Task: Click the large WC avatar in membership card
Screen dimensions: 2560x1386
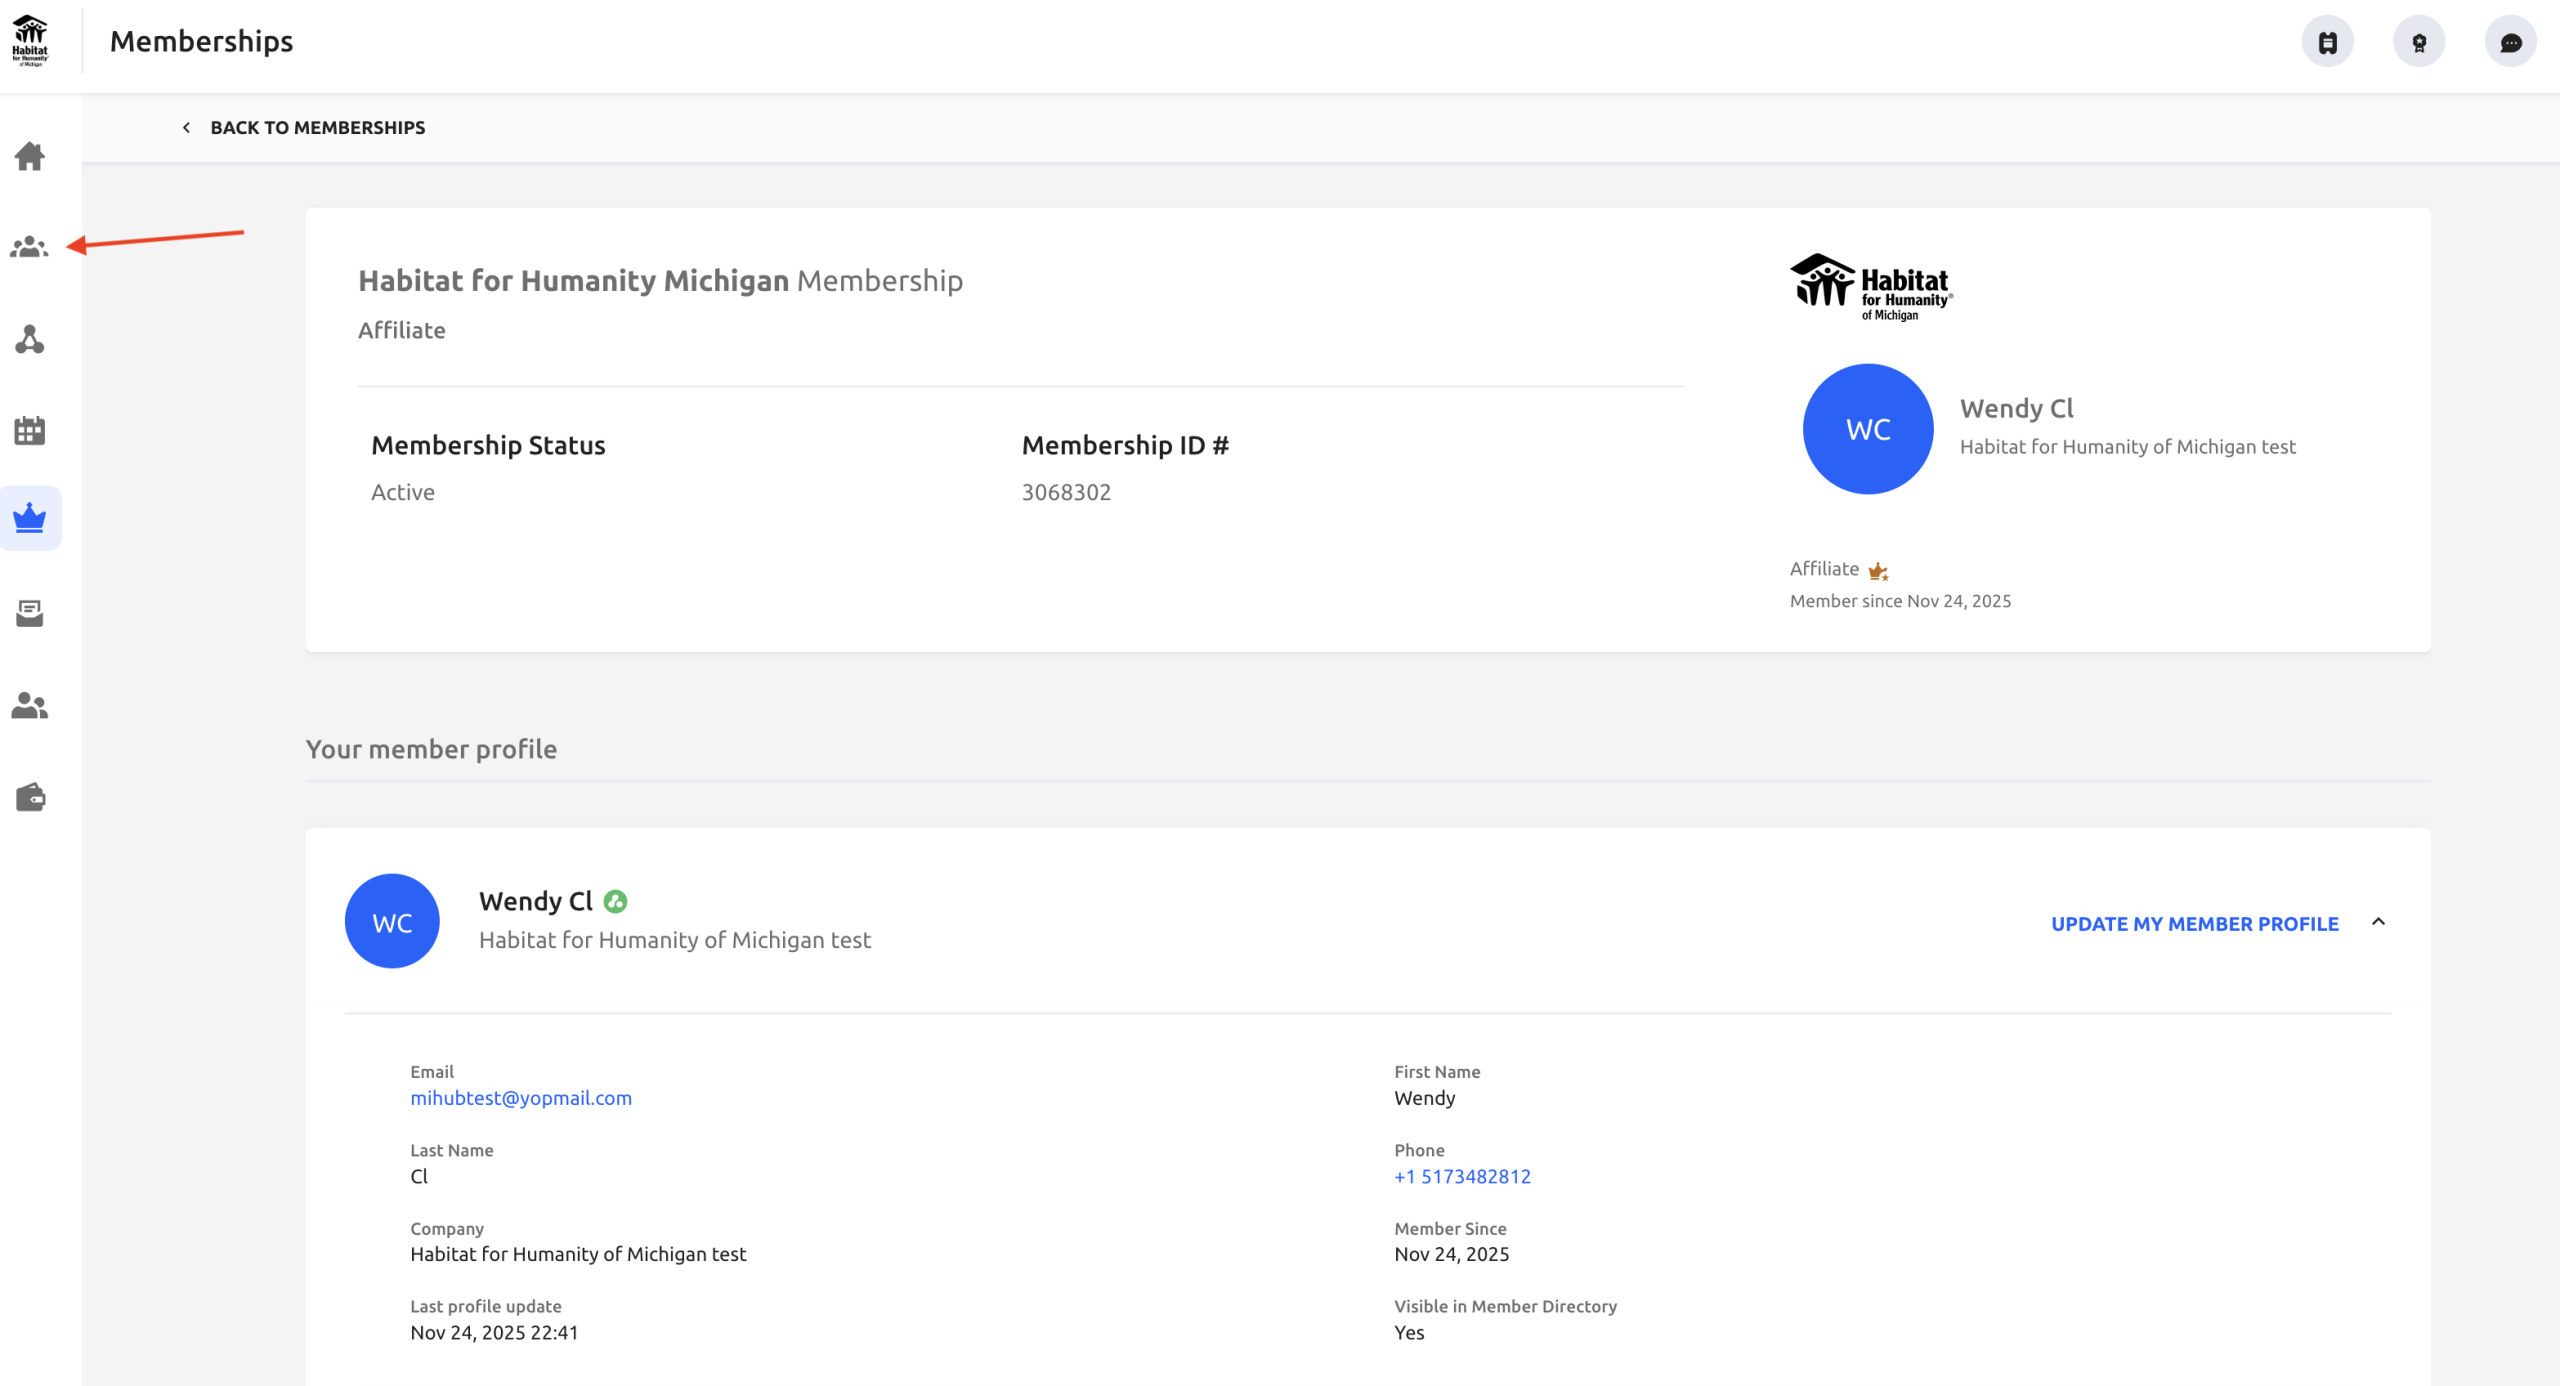Action: point(1867,429)
